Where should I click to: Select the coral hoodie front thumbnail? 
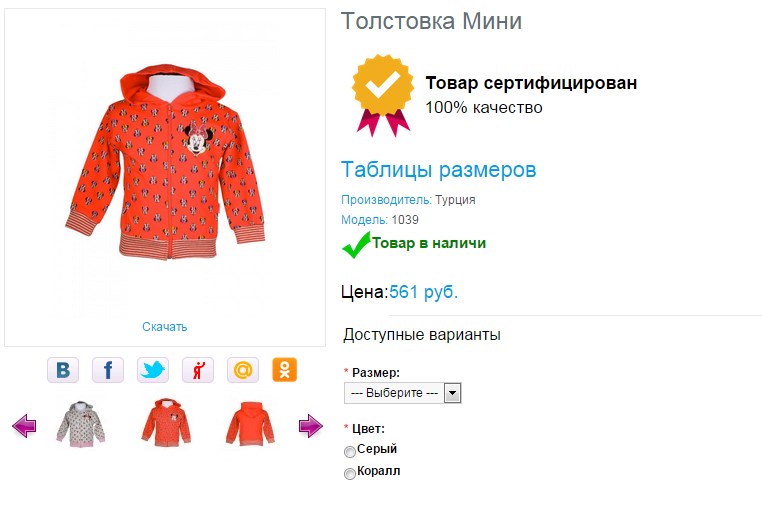(165, 423)
